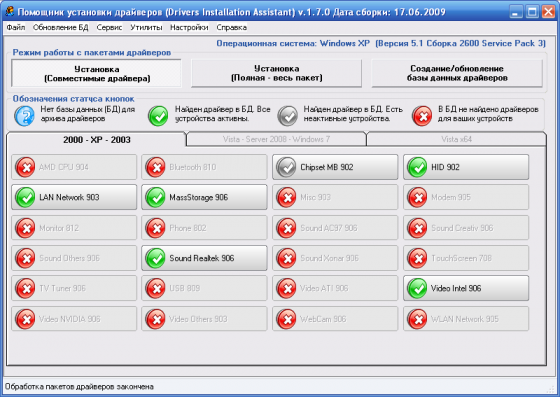Click the green check icon on LAN Network 903

[25, 197]
